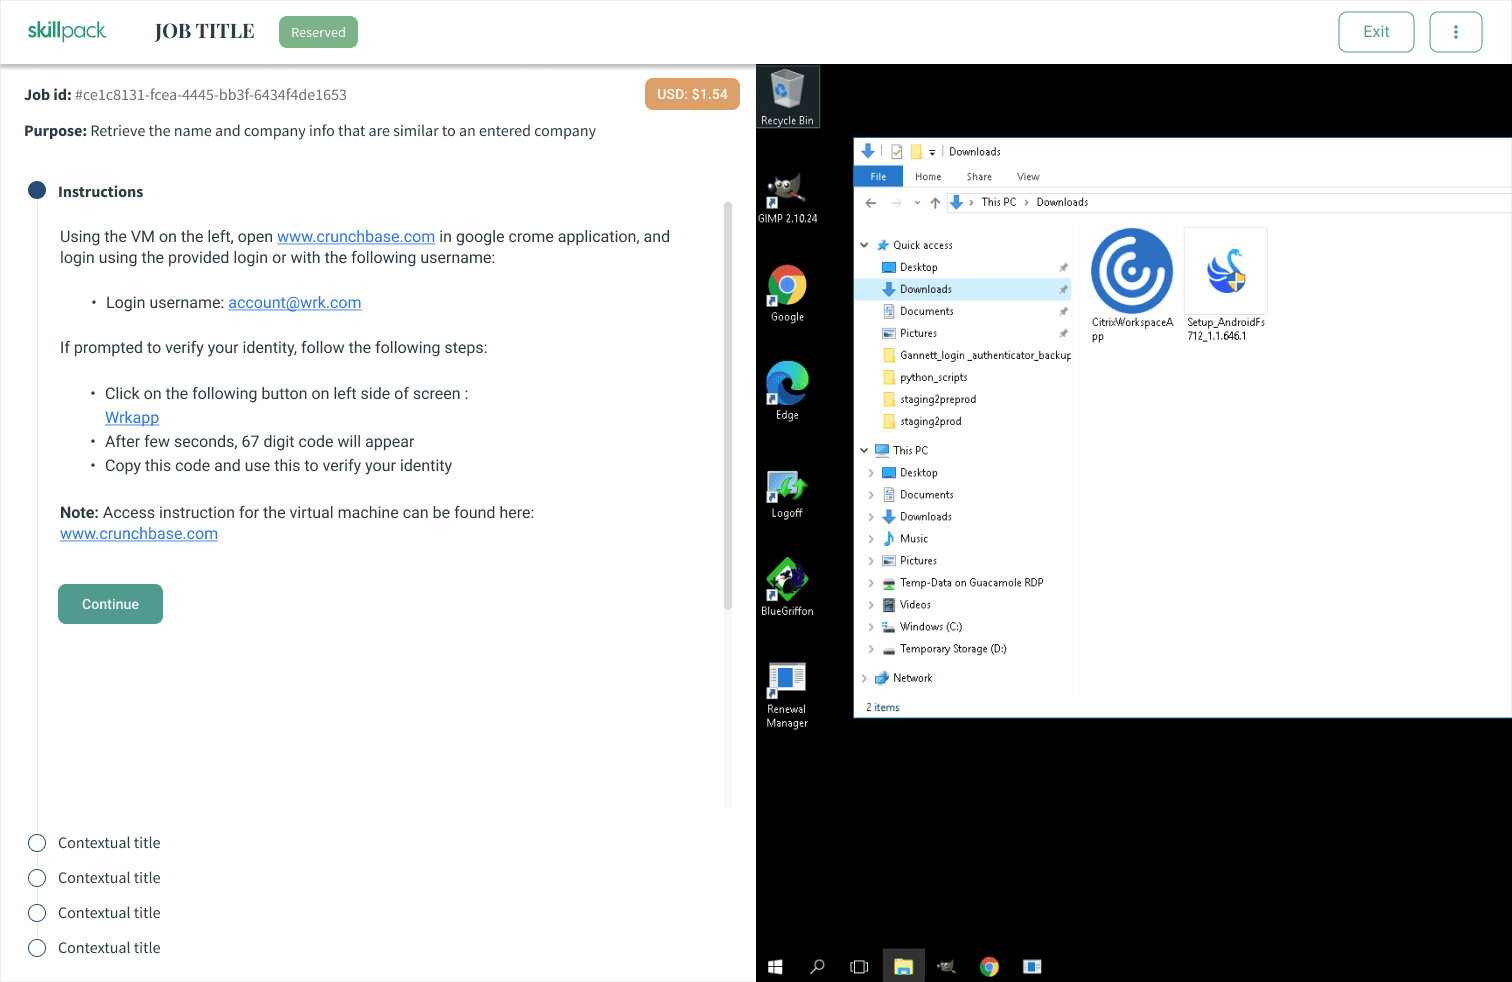Go back in File Explorer

tap(871, 203)
